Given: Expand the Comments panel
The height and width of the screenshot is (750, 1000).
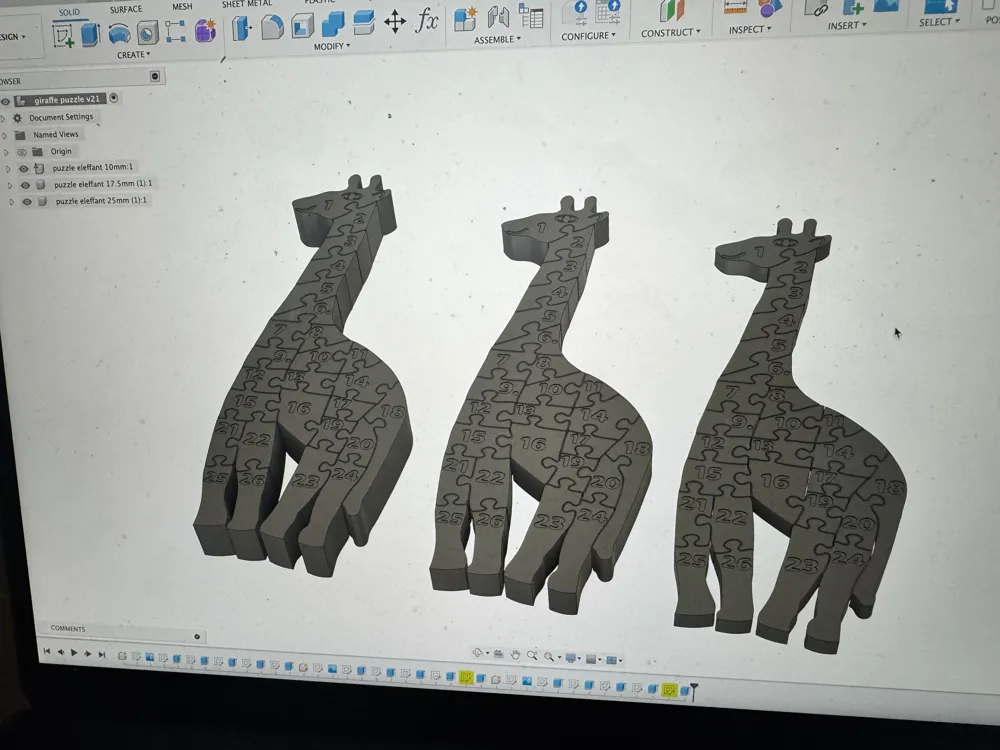Looking at the screenshot, I should pyautogui.click(x=197, y=636).
